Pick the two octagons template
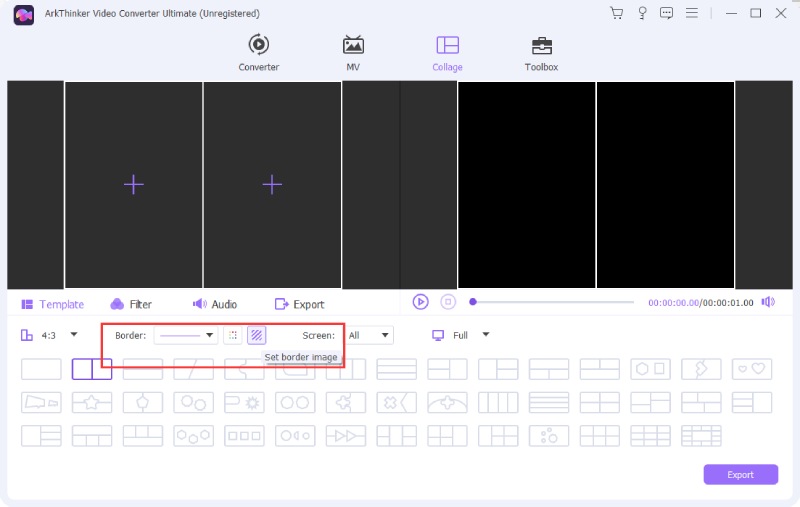800x507 pixels. click(x=295, y=403)
